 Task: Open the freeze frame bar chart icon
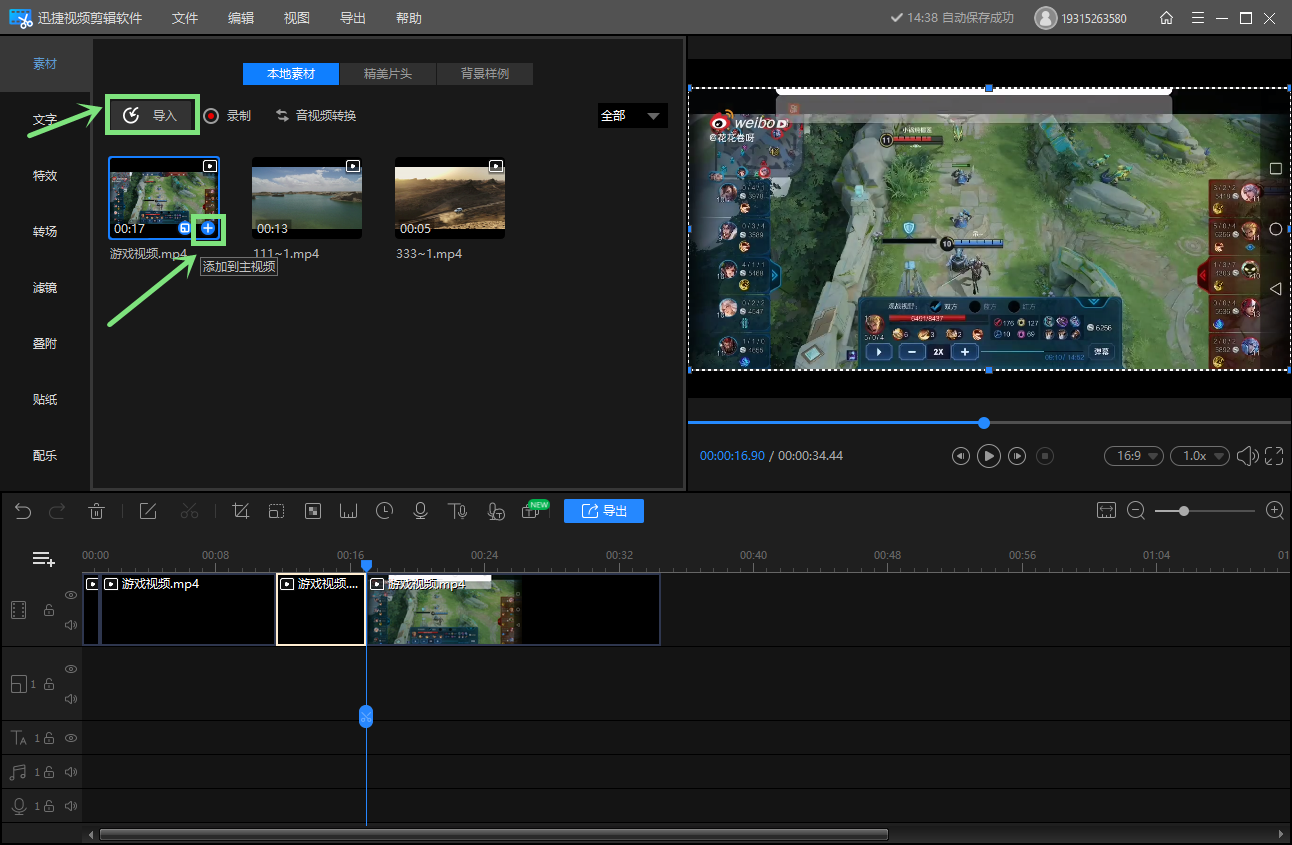tap(349, 512)
